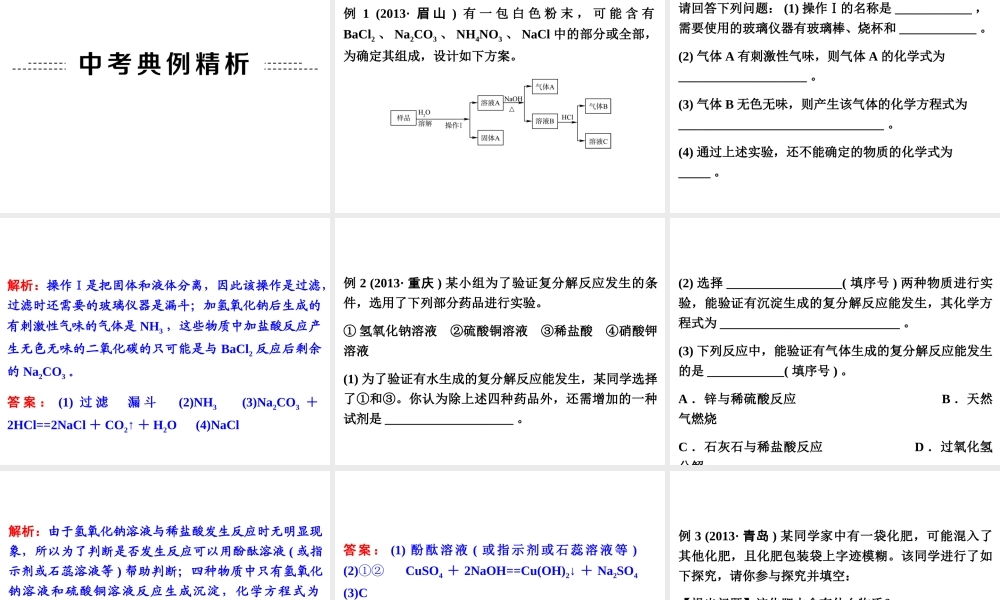The height and width of the screenshot is (600, 1000).
Task: Click the red '答案:' label before 酚酞溶液
Action: pos(362,550)
